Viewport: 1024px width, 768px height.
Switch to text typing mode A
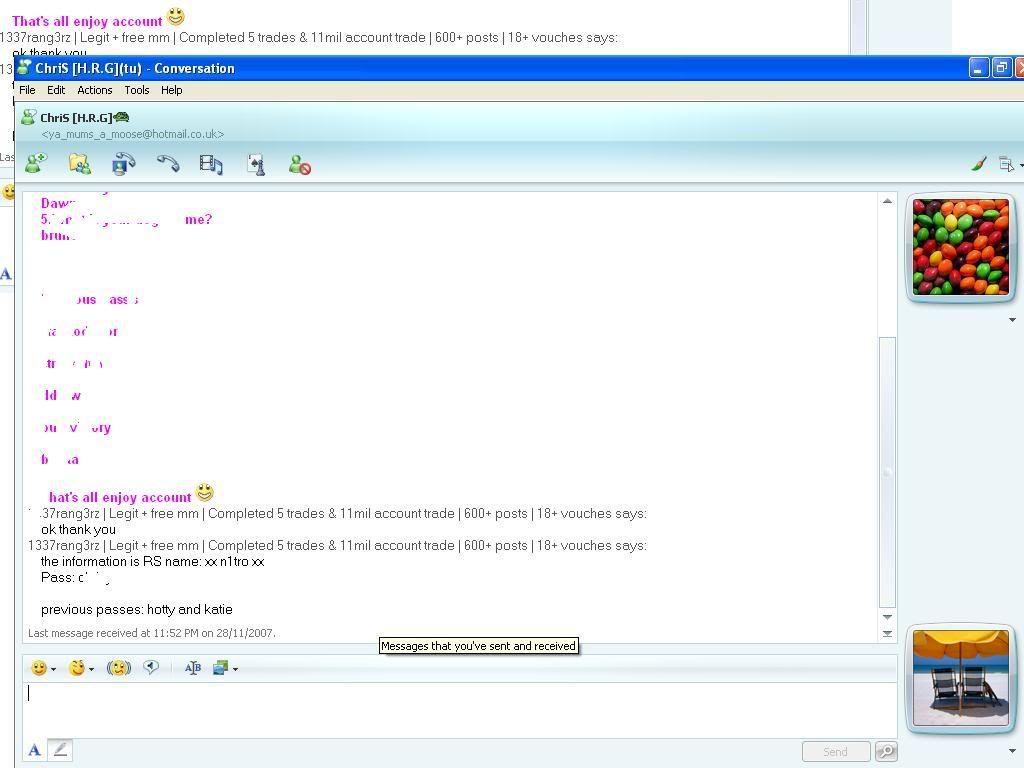[35, 750]
